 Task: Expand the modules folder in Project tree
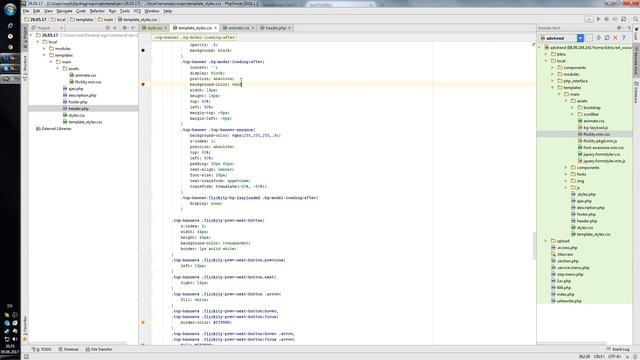click(x=44, y=49)
